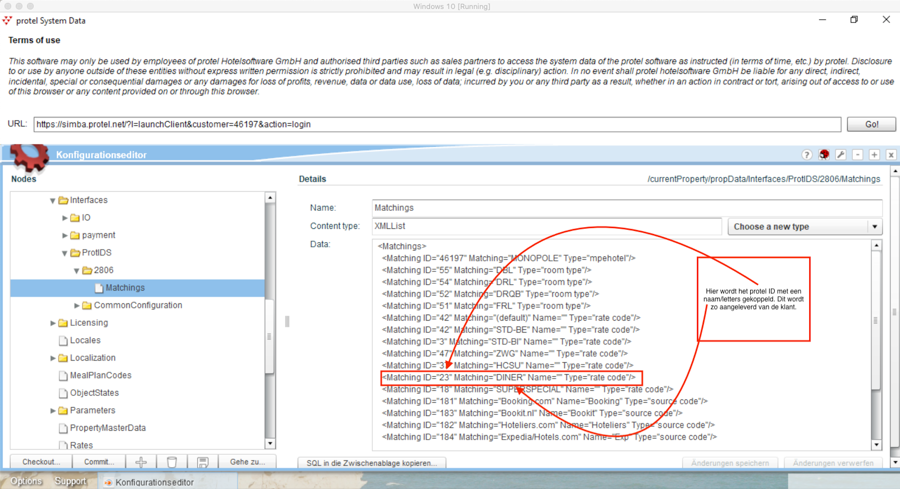The width and height of the screenshot is (900, 489).
Task: Open the Support menu
Action: [x=71, y=482]
